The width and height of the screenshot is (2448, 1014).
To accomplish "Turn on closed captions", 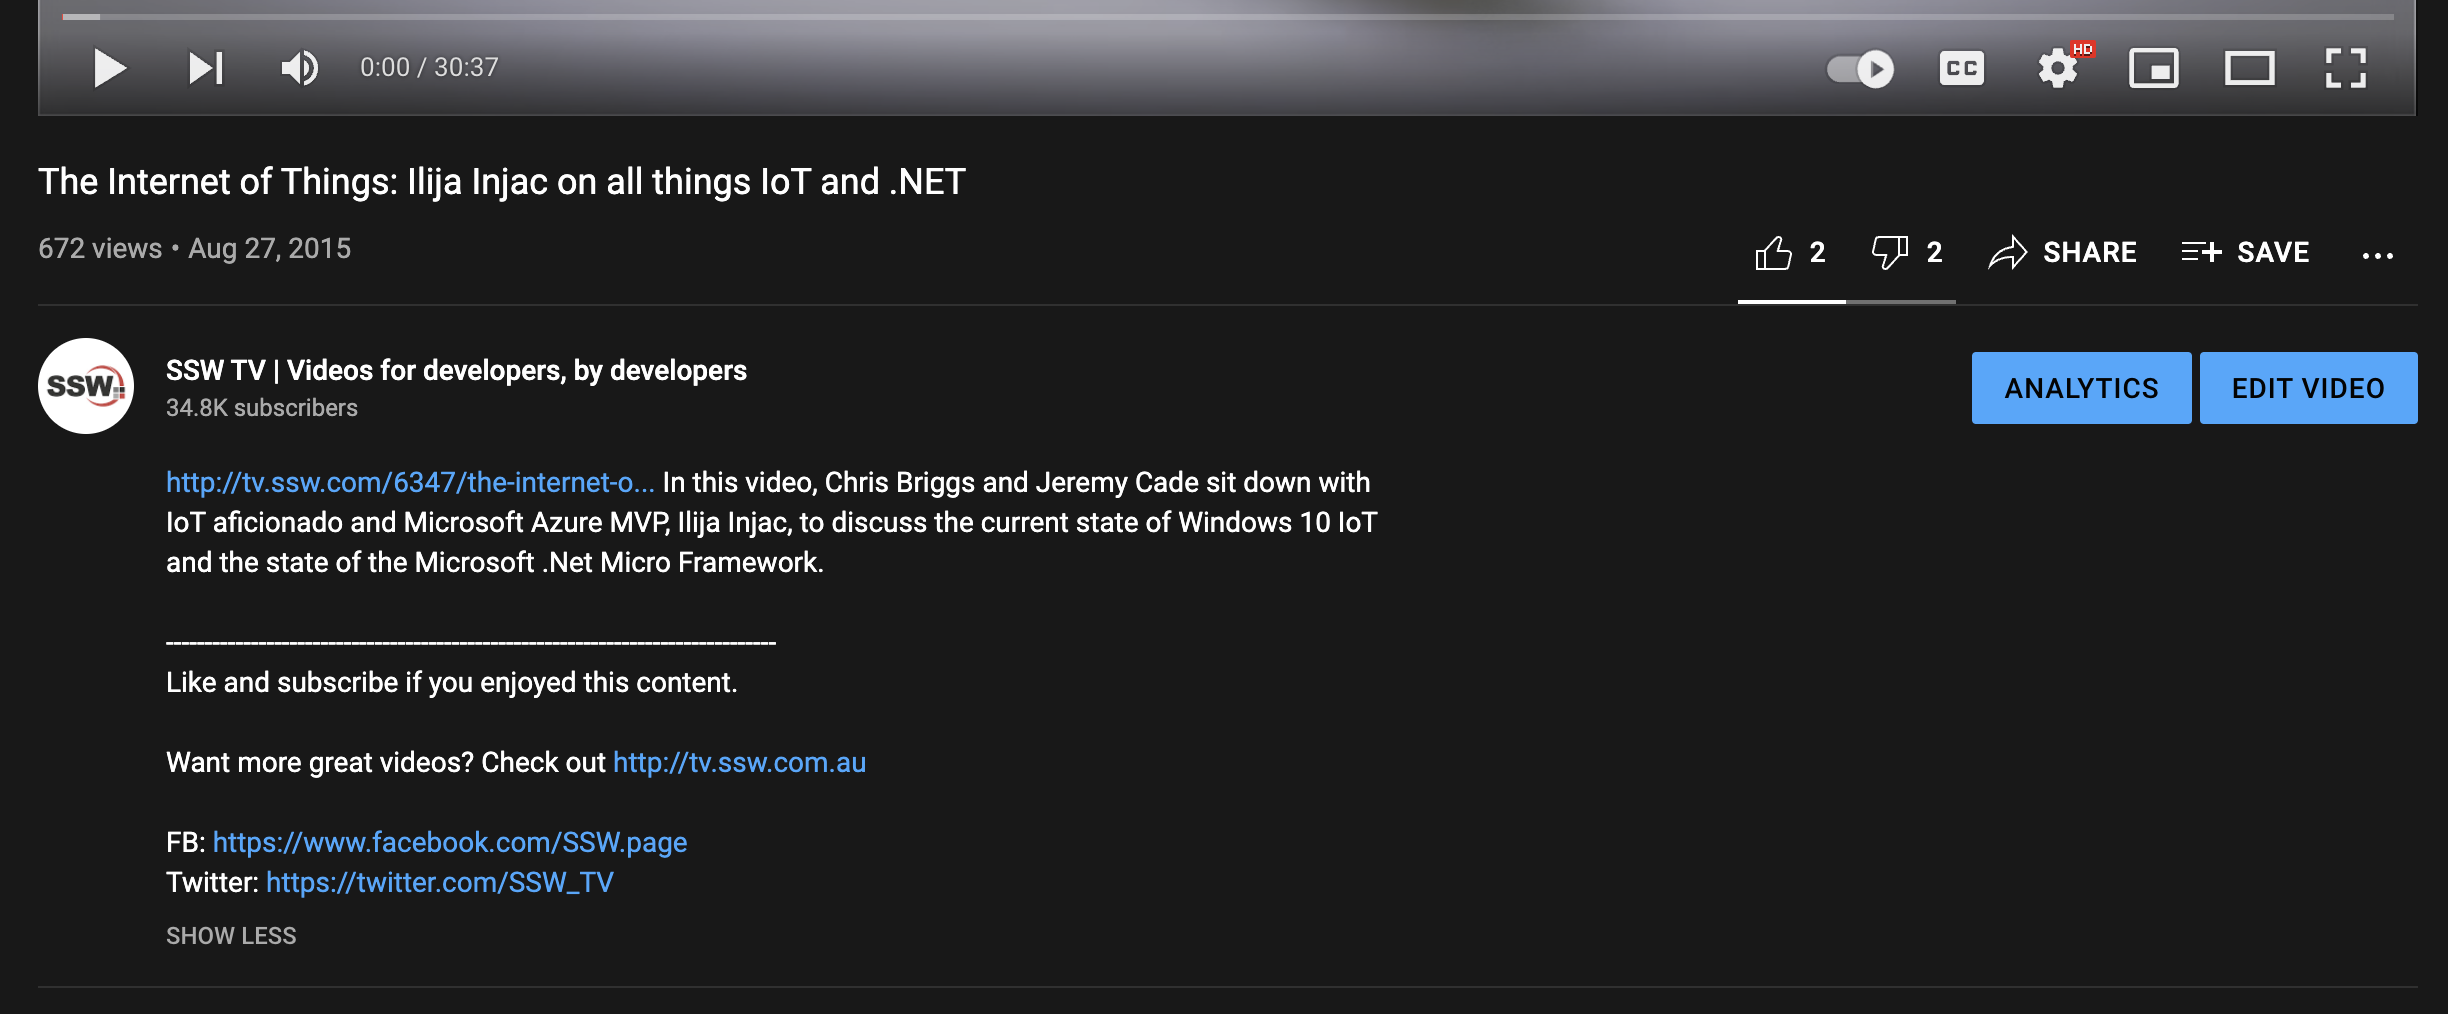I will tap(1961, 69).
